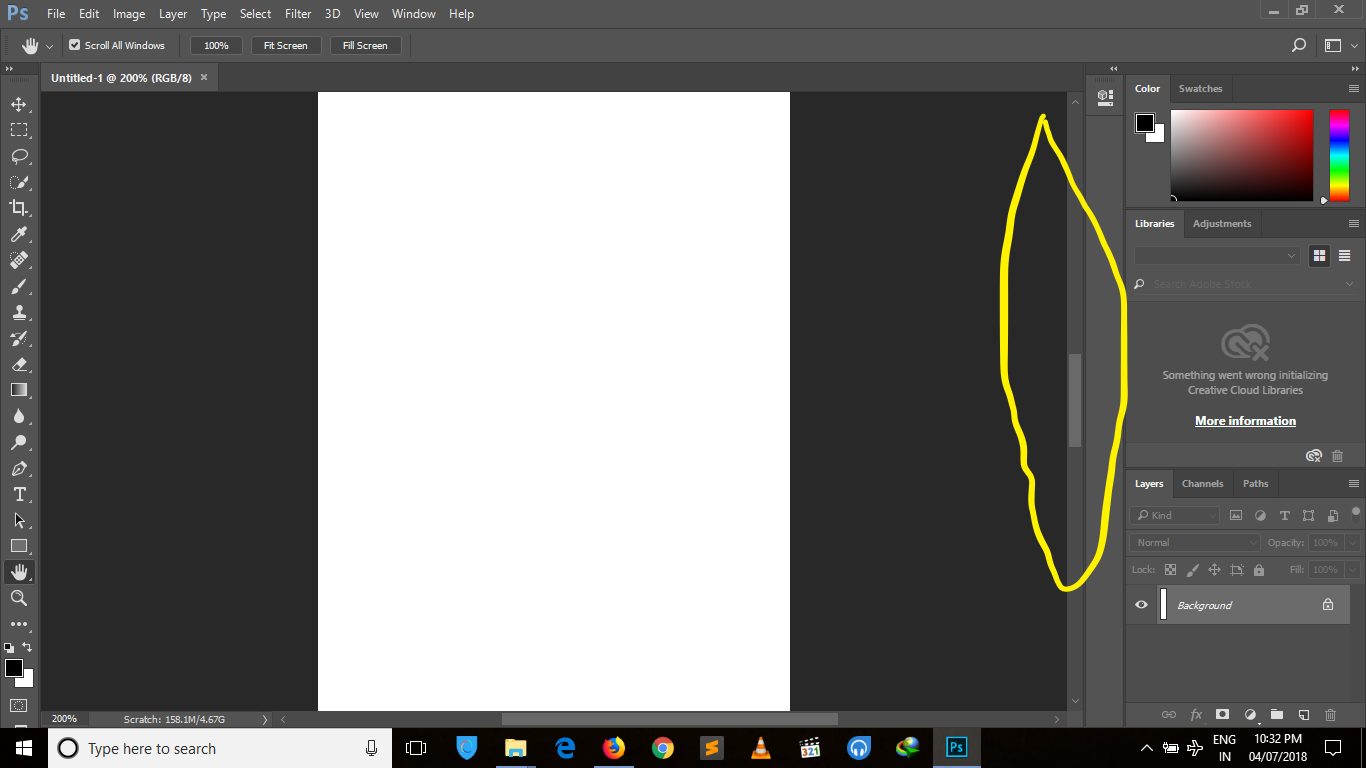Expand the Opacity dropdown arrow
The width and height of the screenshot is (1366, 768).
tap(1352, 542)
